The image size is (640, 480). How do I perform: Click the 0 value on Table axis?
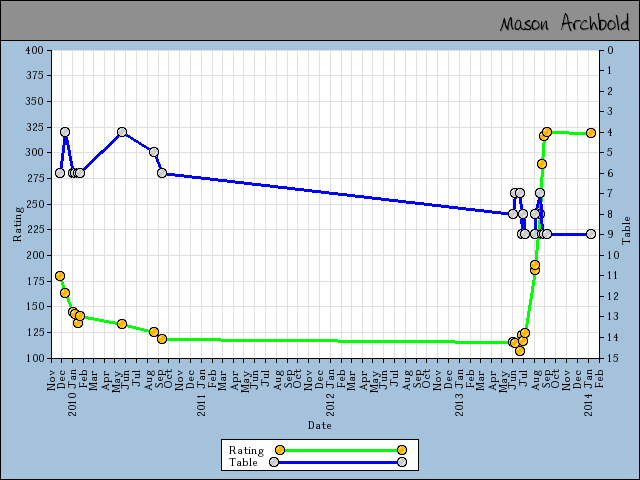(610, 50)
